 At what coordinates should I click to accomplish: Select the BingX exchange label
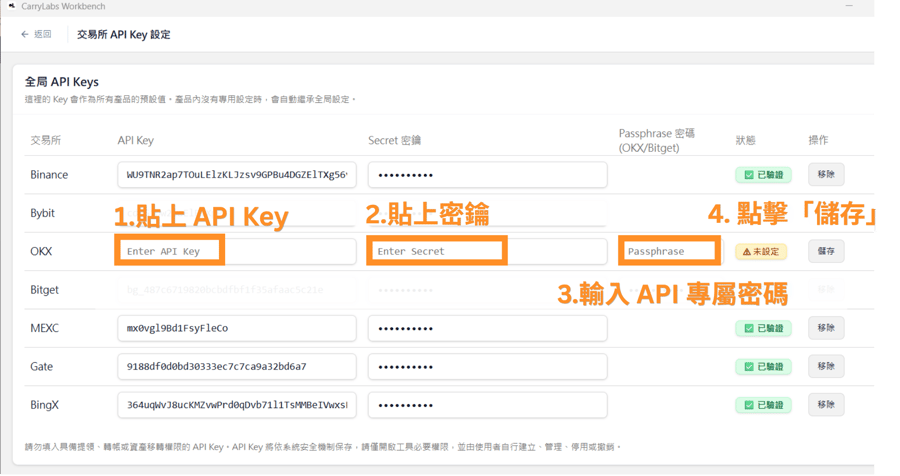point(44,405)
